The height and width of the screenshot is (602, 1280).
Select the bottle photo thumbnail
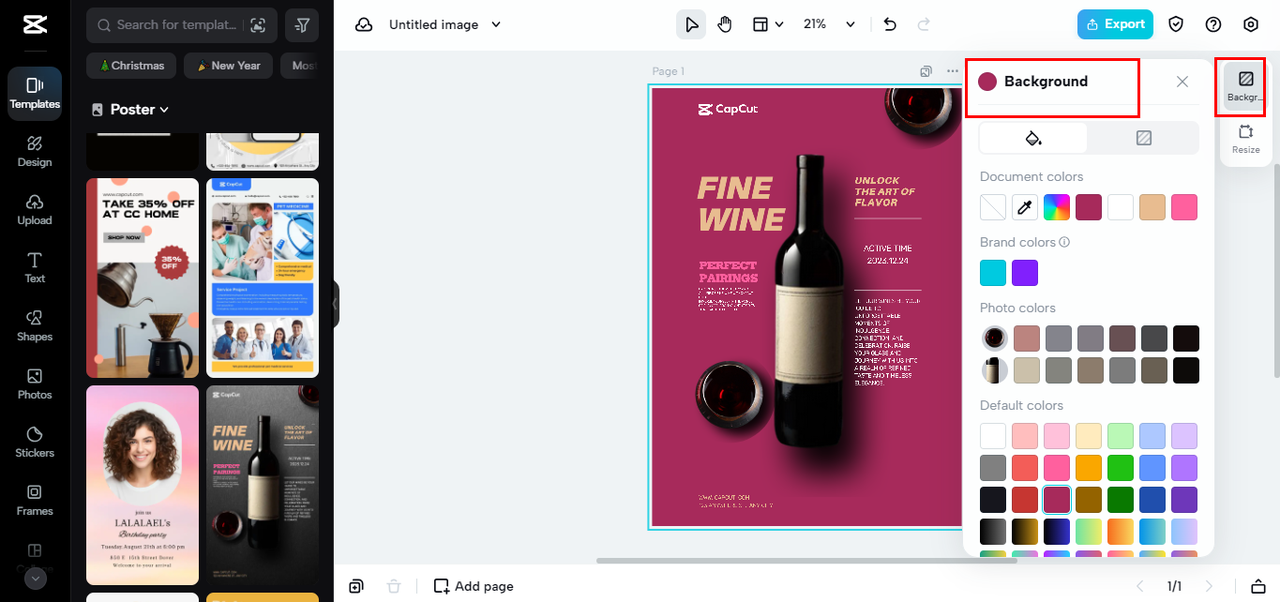pos(994,370)
